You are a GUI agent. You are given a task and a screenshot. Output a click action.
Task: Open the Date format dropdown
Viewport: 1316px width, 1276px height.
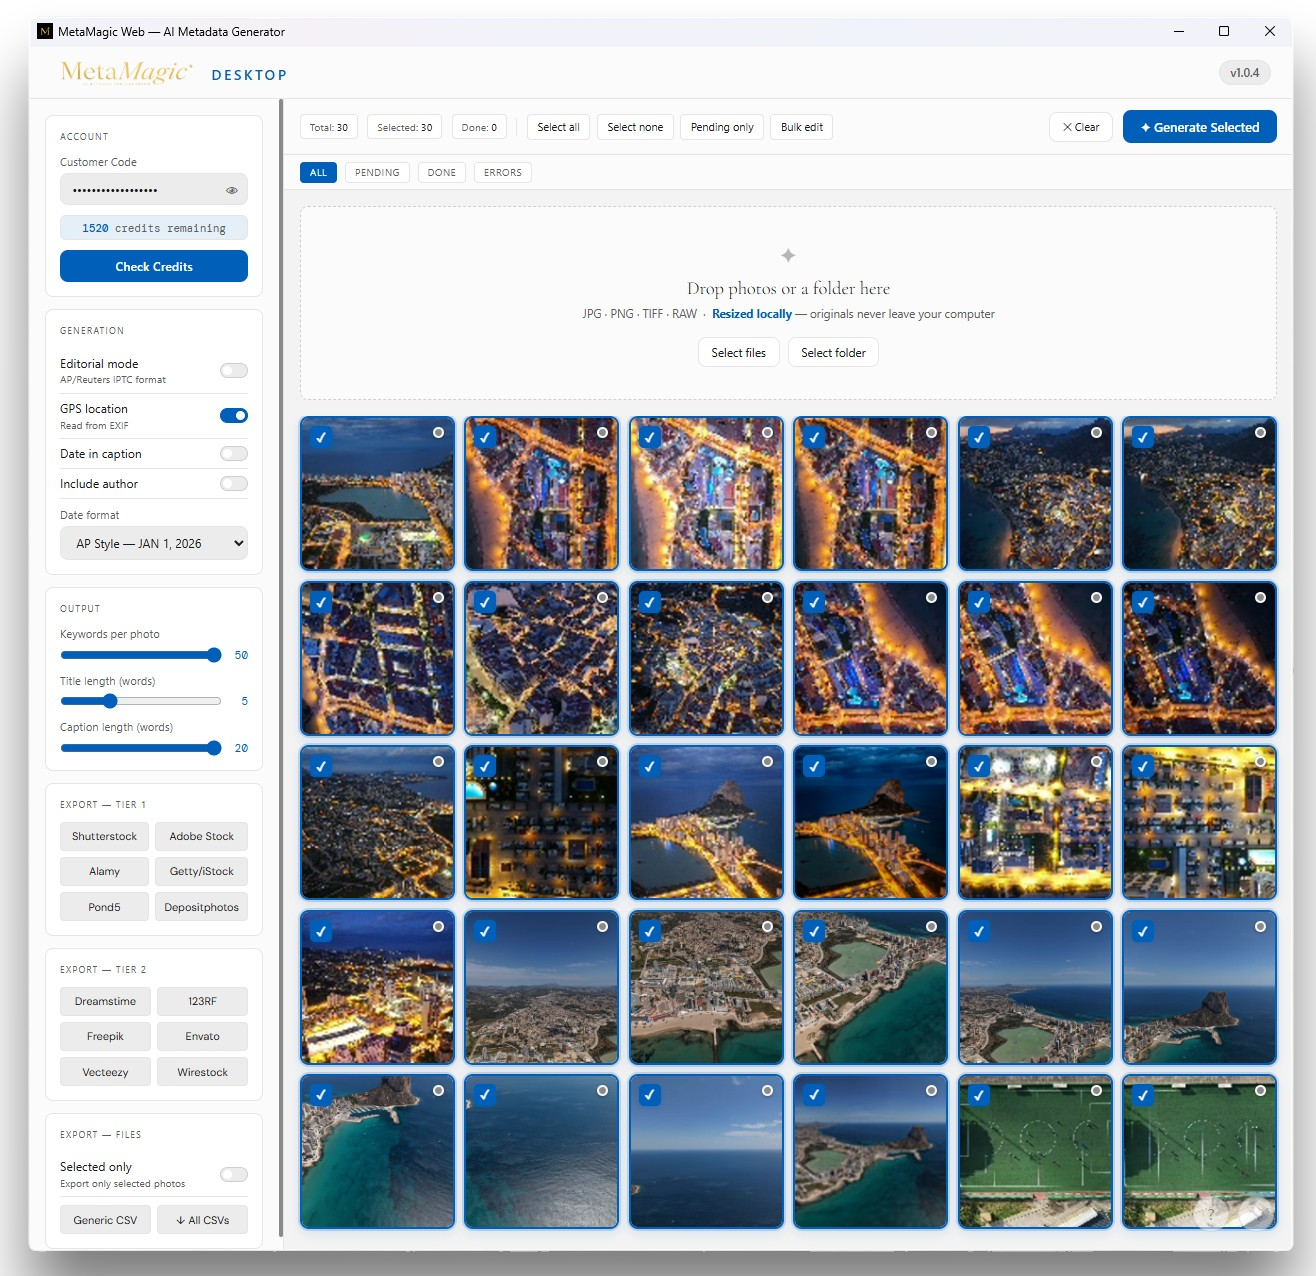(x=154, y=544)
